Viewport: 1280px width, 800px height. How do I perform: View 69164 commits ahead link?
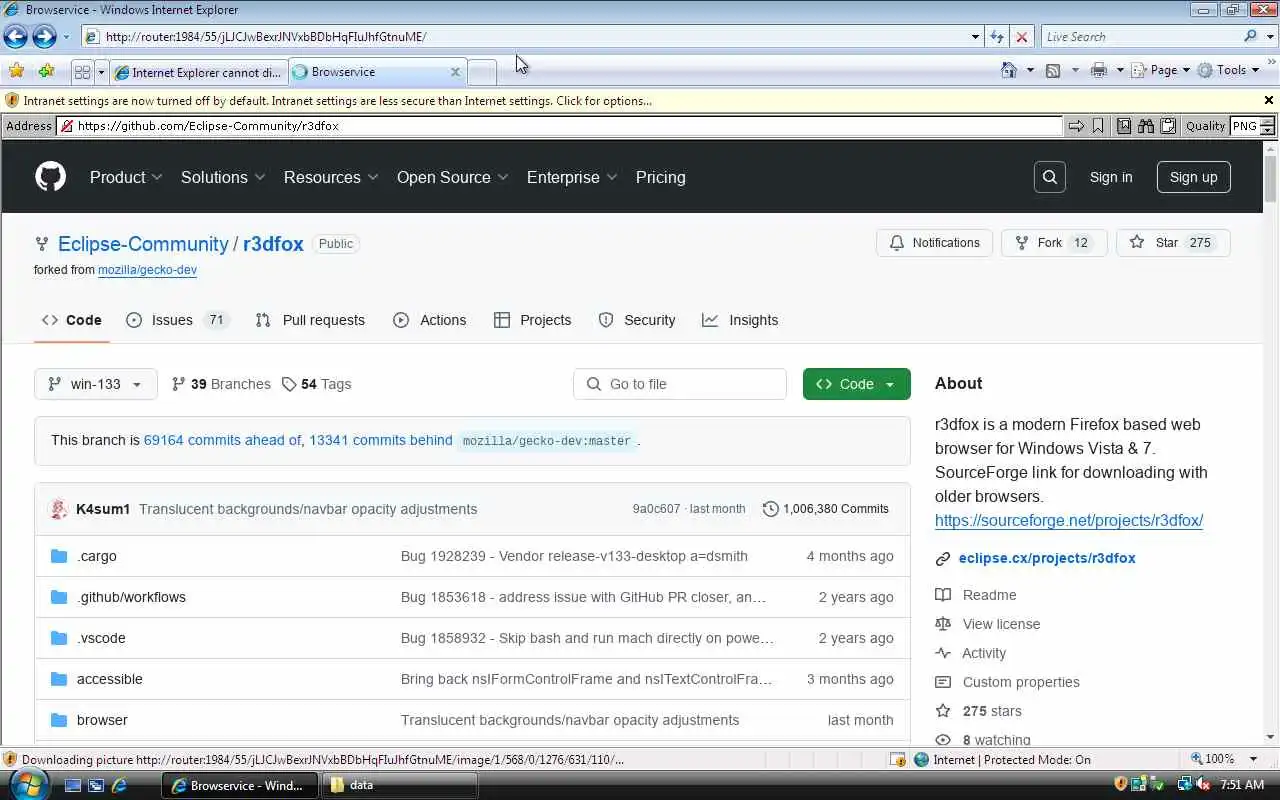click(x=222, y=440)
